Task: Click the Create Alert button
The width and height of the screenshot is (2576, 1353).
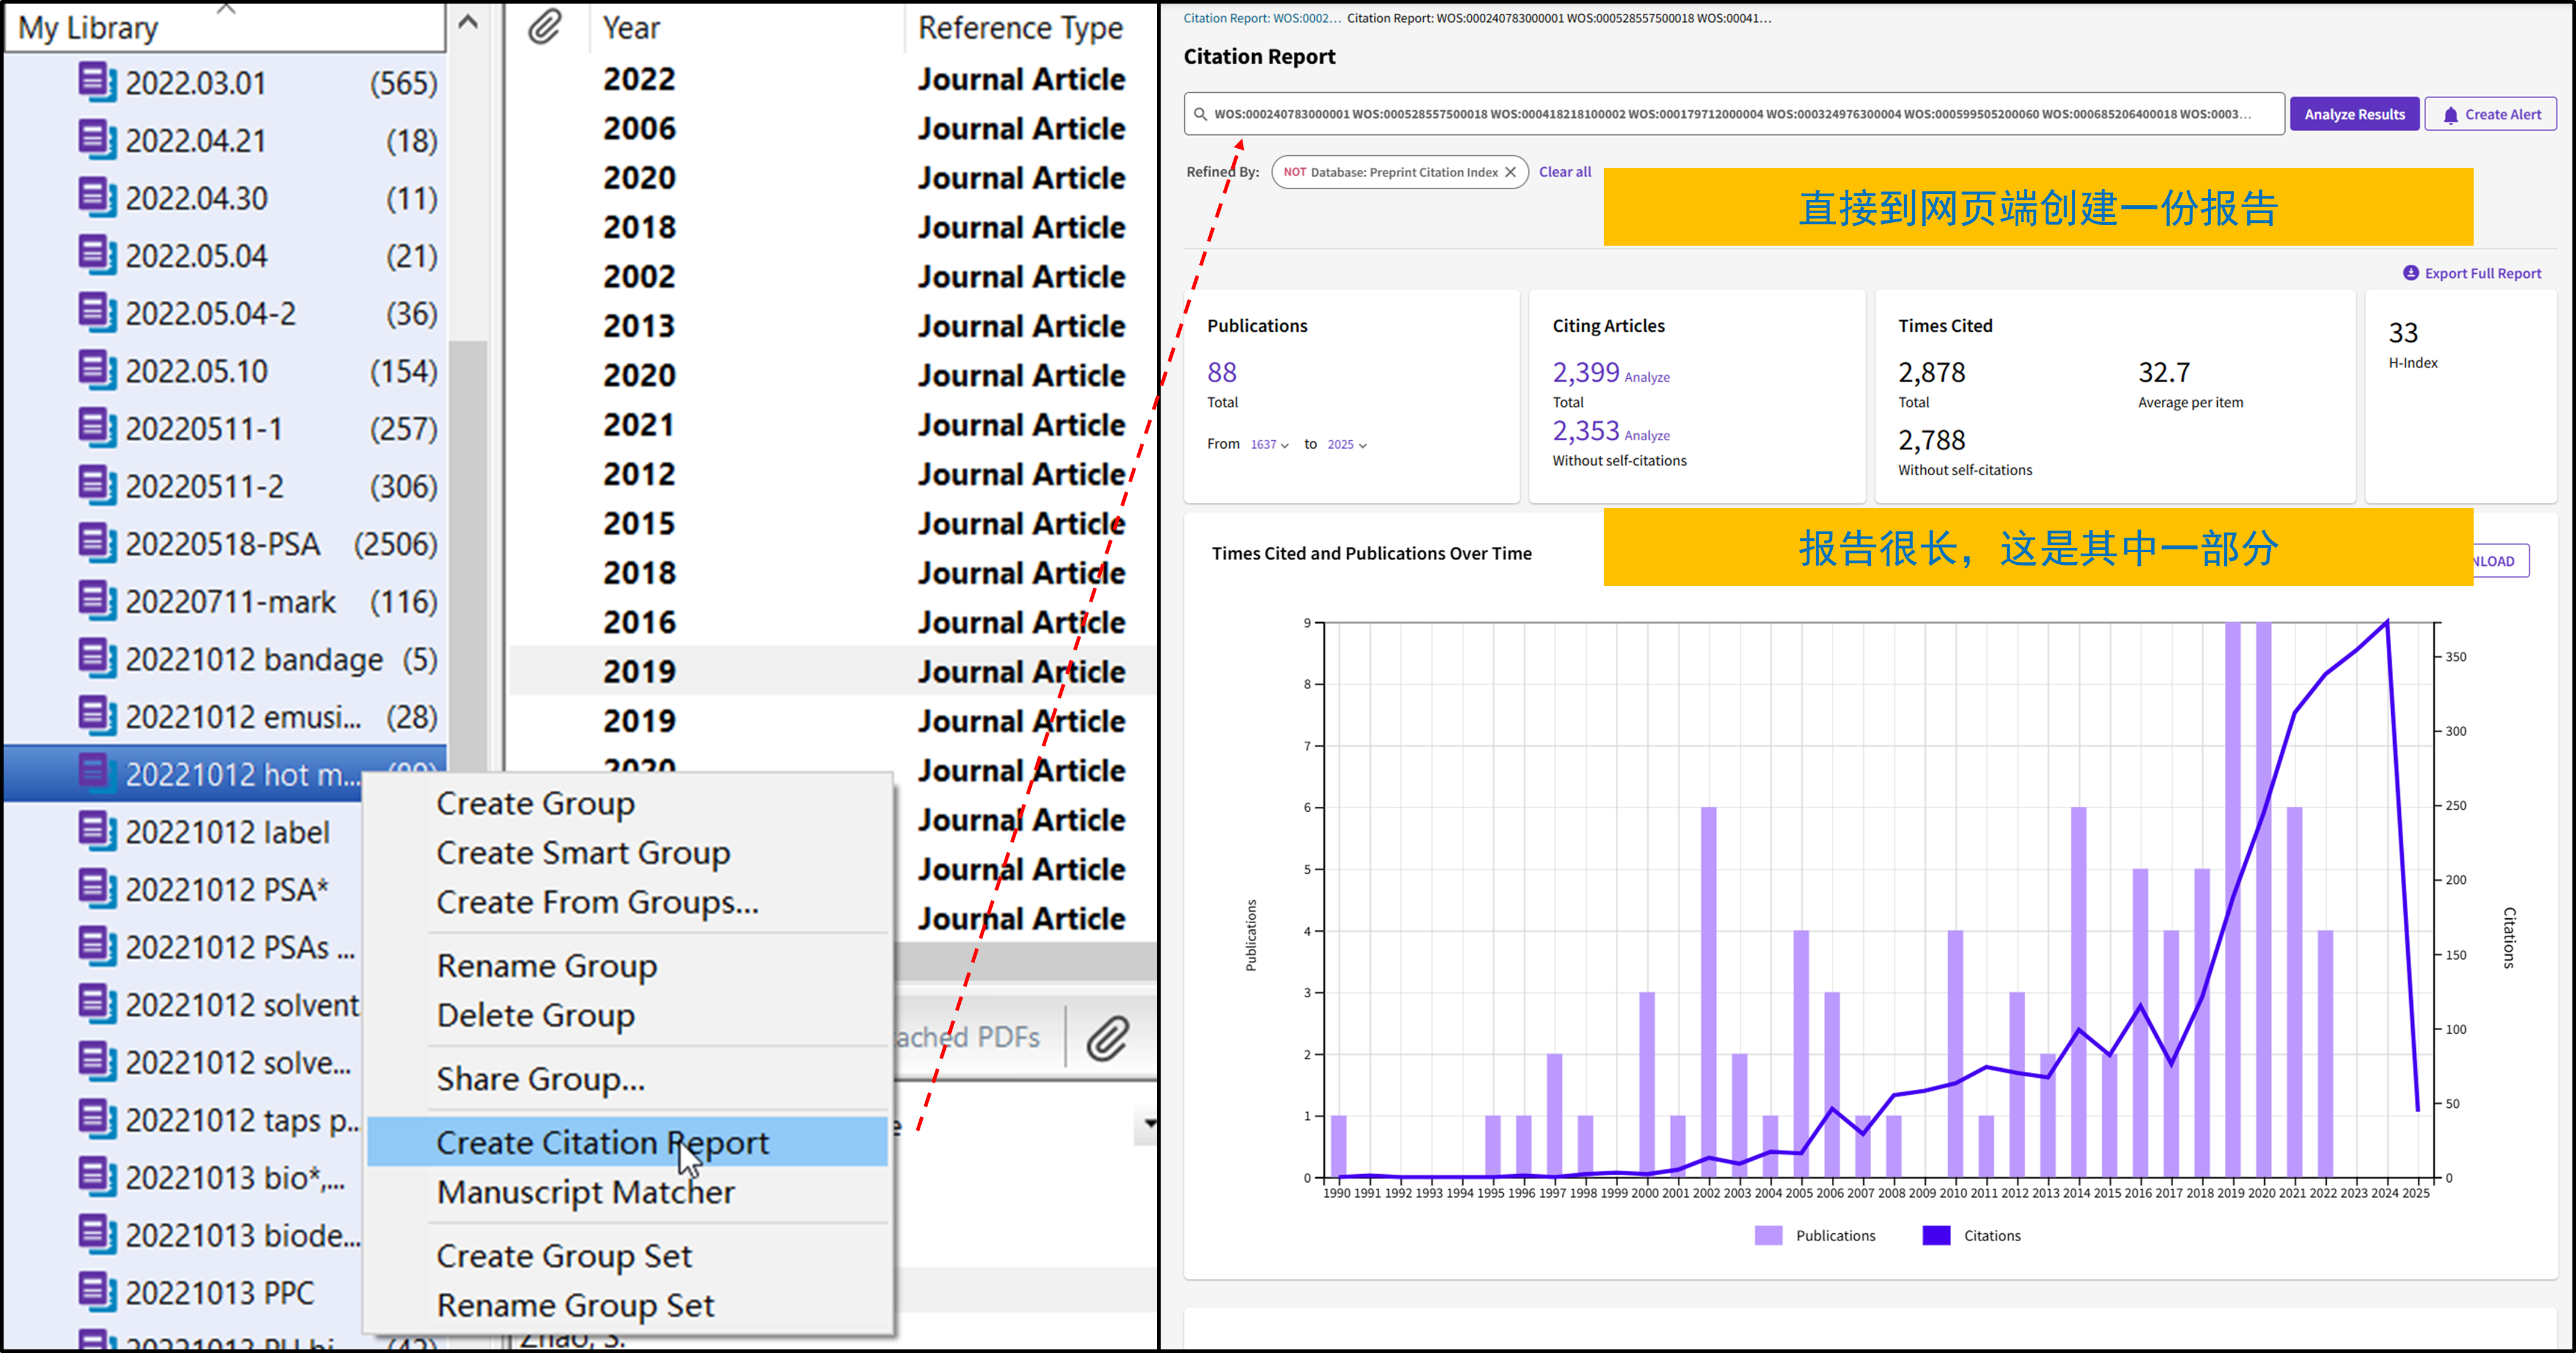Action: point(2490,114)
